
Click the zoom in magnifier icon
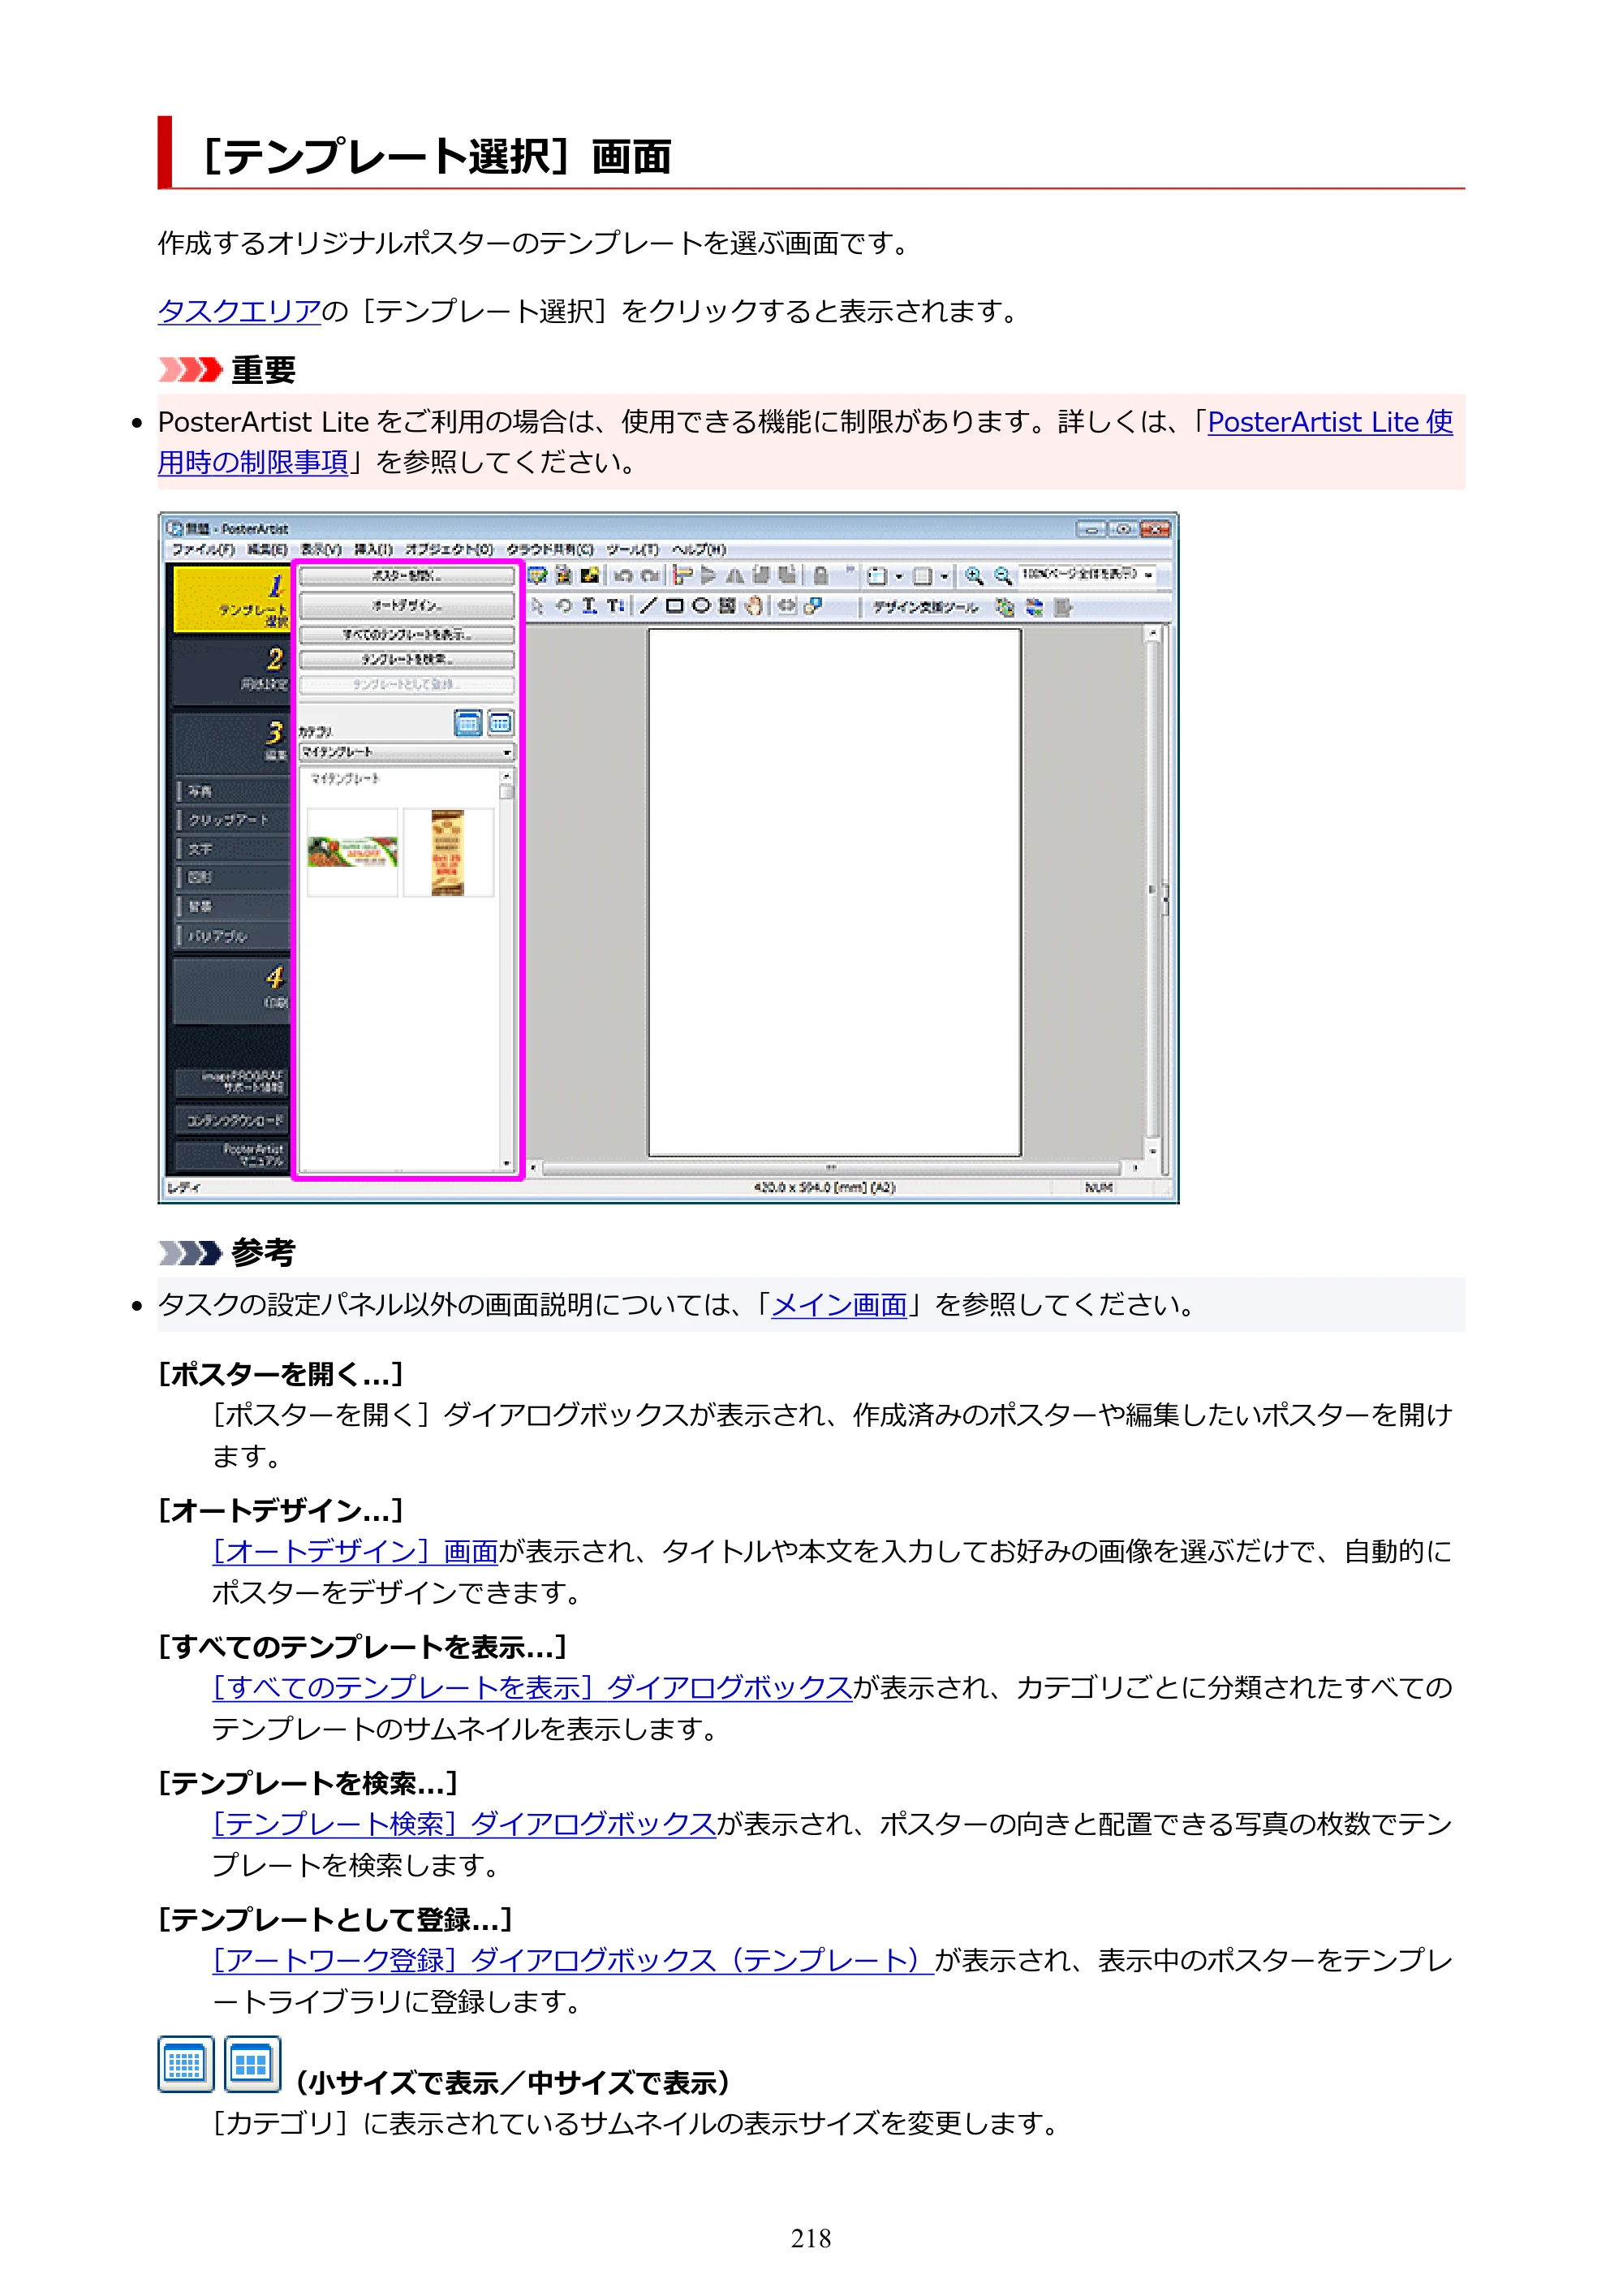tap(973, 575)
